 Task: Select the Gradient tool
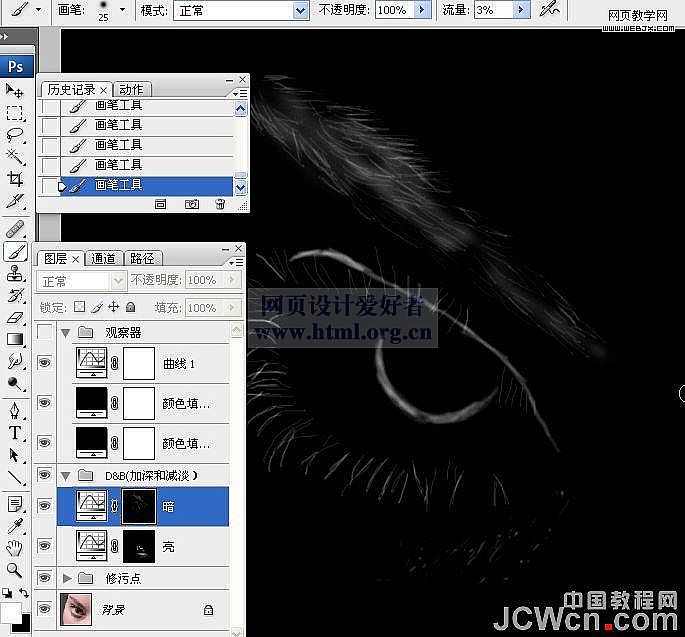(x=14, y=339)
